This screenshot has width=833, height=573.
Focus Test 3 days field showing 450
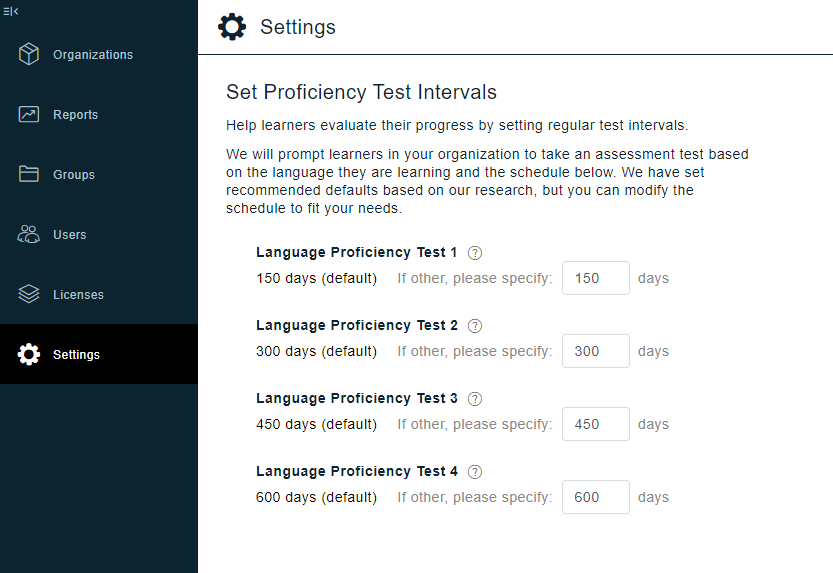596,424
